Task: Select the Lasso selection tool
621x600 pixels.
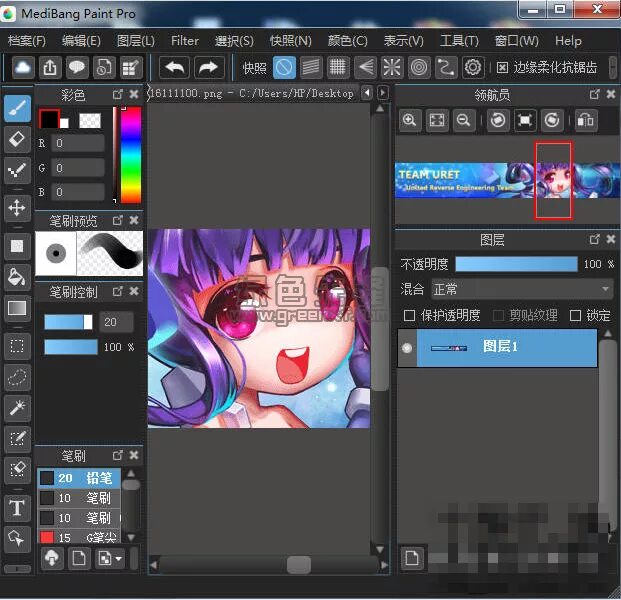Action: click(x=17, y=377)
